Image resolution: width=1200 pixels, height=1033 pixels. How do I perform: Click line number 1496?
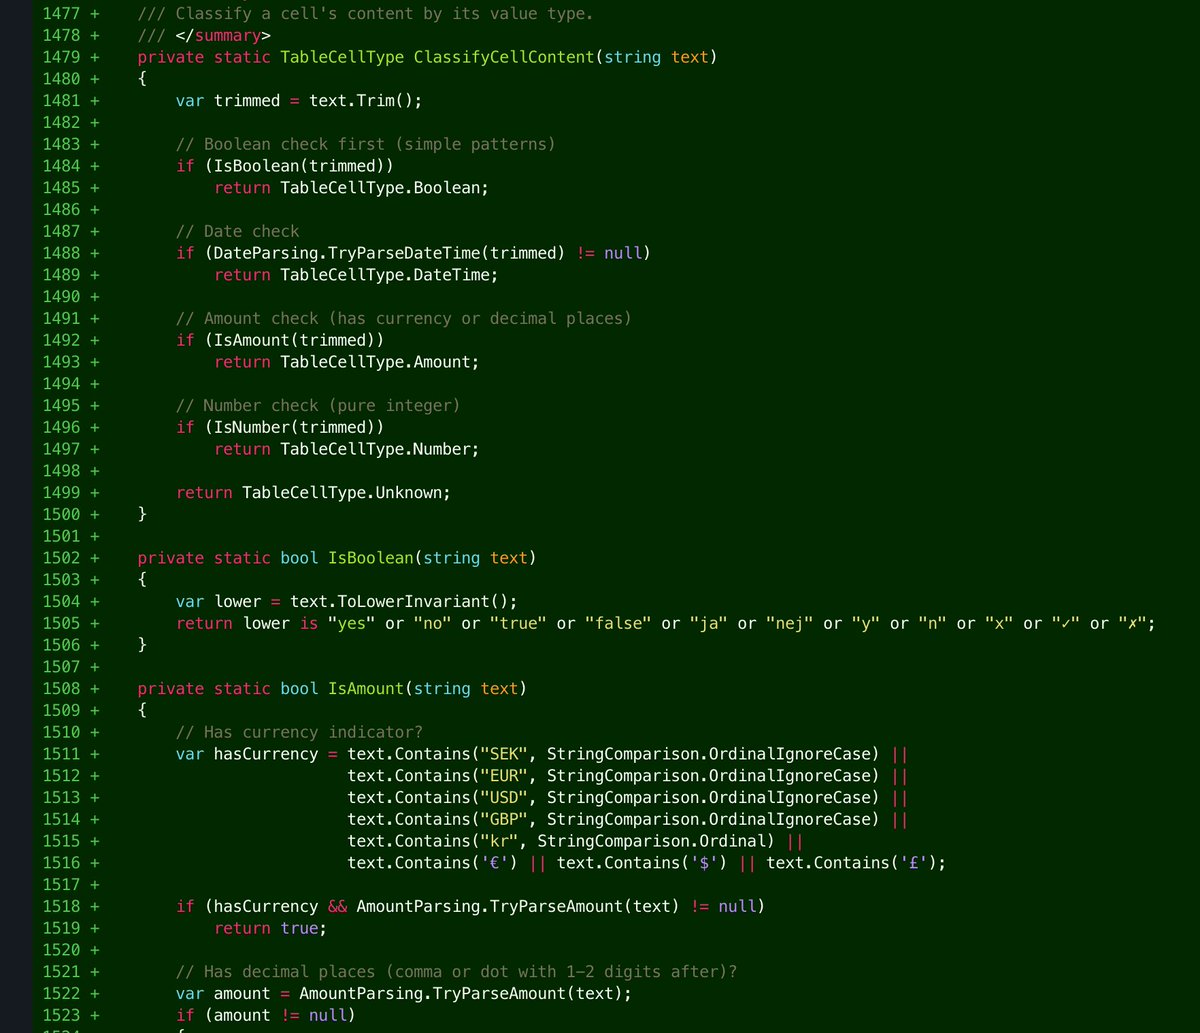point(61,427)
